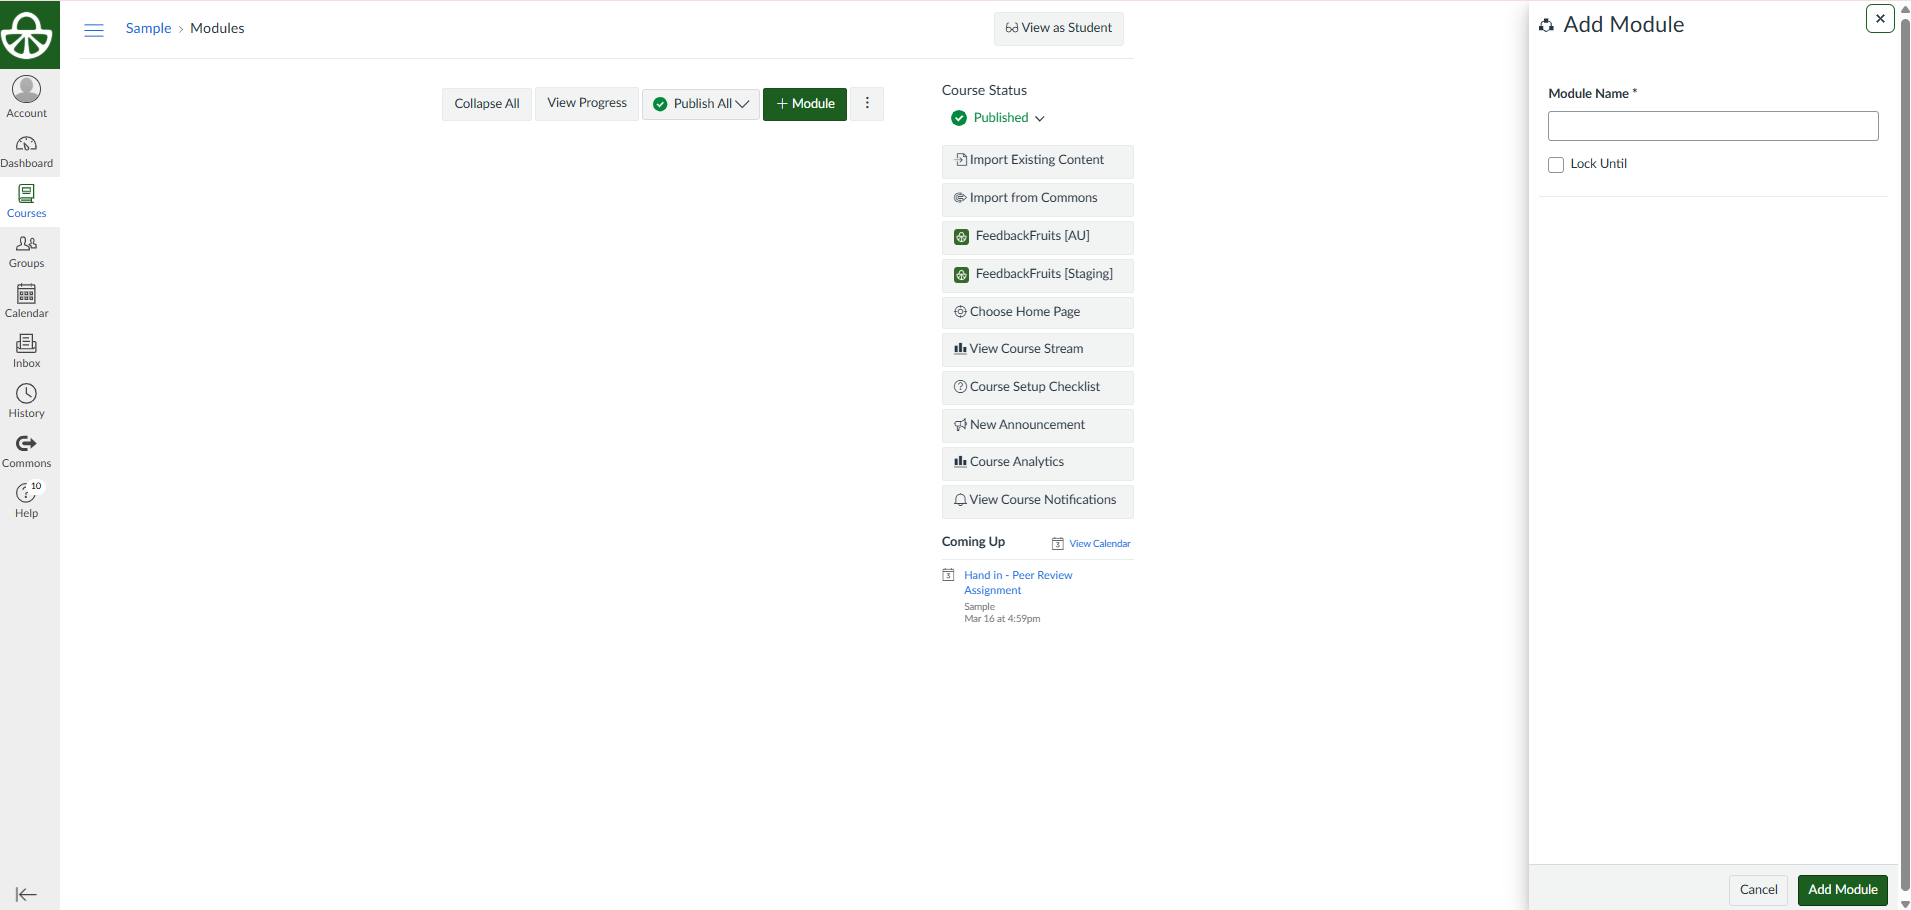Click Cancel in the Add Module tray
Screen dimensions: 1911x910
pos(1758,889)
